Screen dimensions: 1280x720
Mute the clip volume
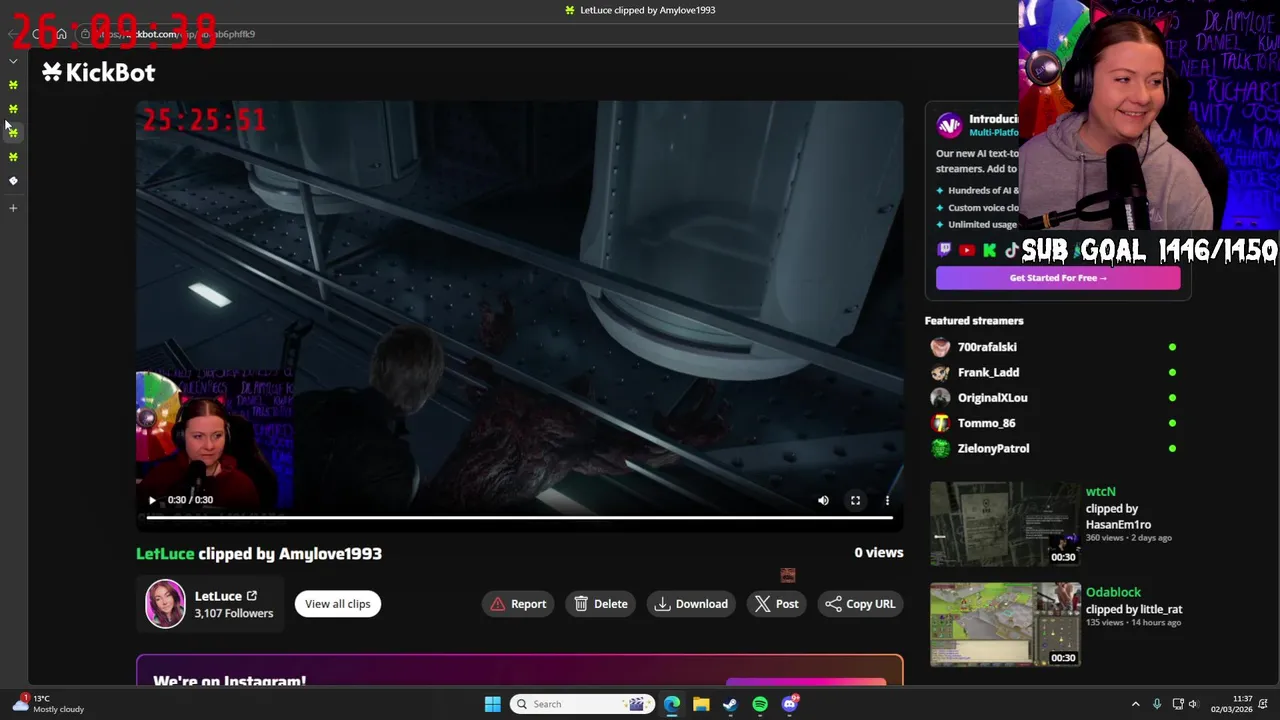coord(823,500)
